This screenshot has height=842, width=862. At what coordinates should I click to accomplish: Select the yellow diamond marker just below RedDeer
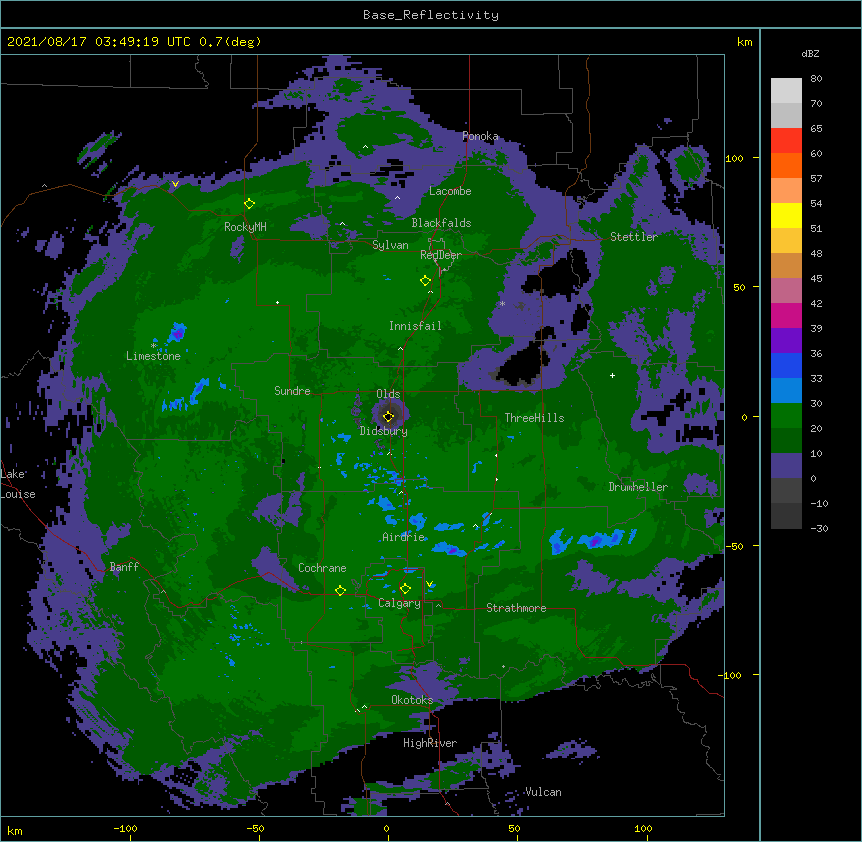click(425, 281)
